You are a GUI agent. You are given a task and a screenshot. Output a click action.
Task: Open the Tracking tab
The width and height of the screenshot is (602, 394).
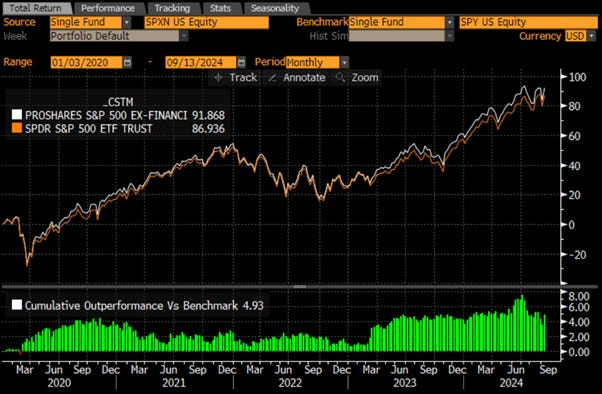(172, 8)
